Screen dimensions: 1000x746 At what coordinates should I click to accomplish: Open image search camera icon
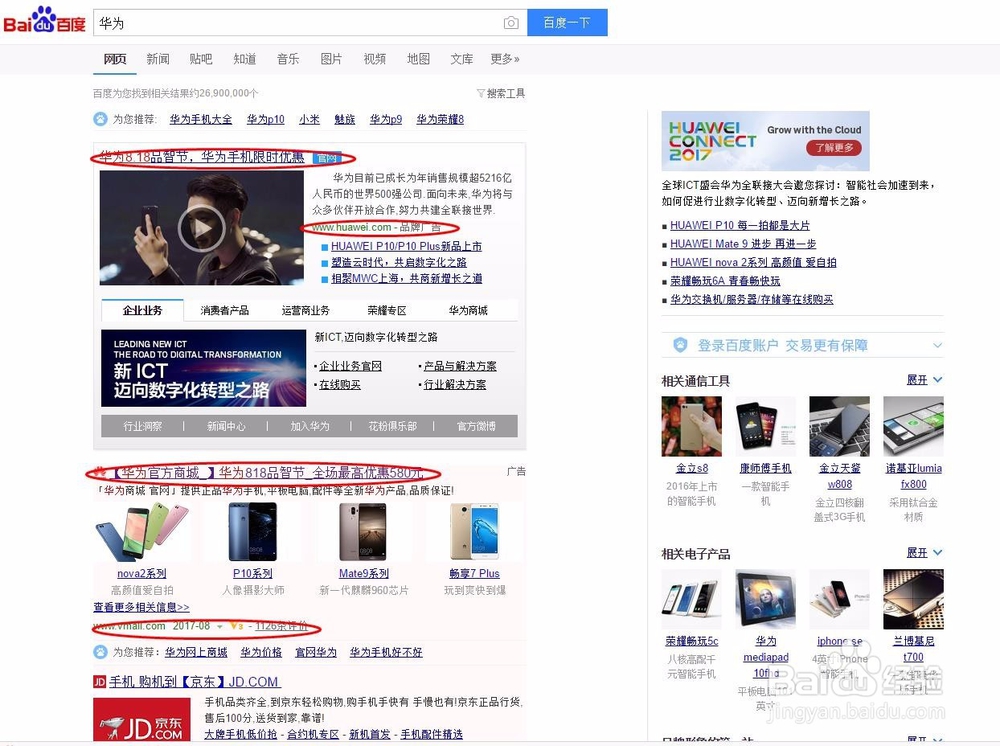(x=510, y=23)
